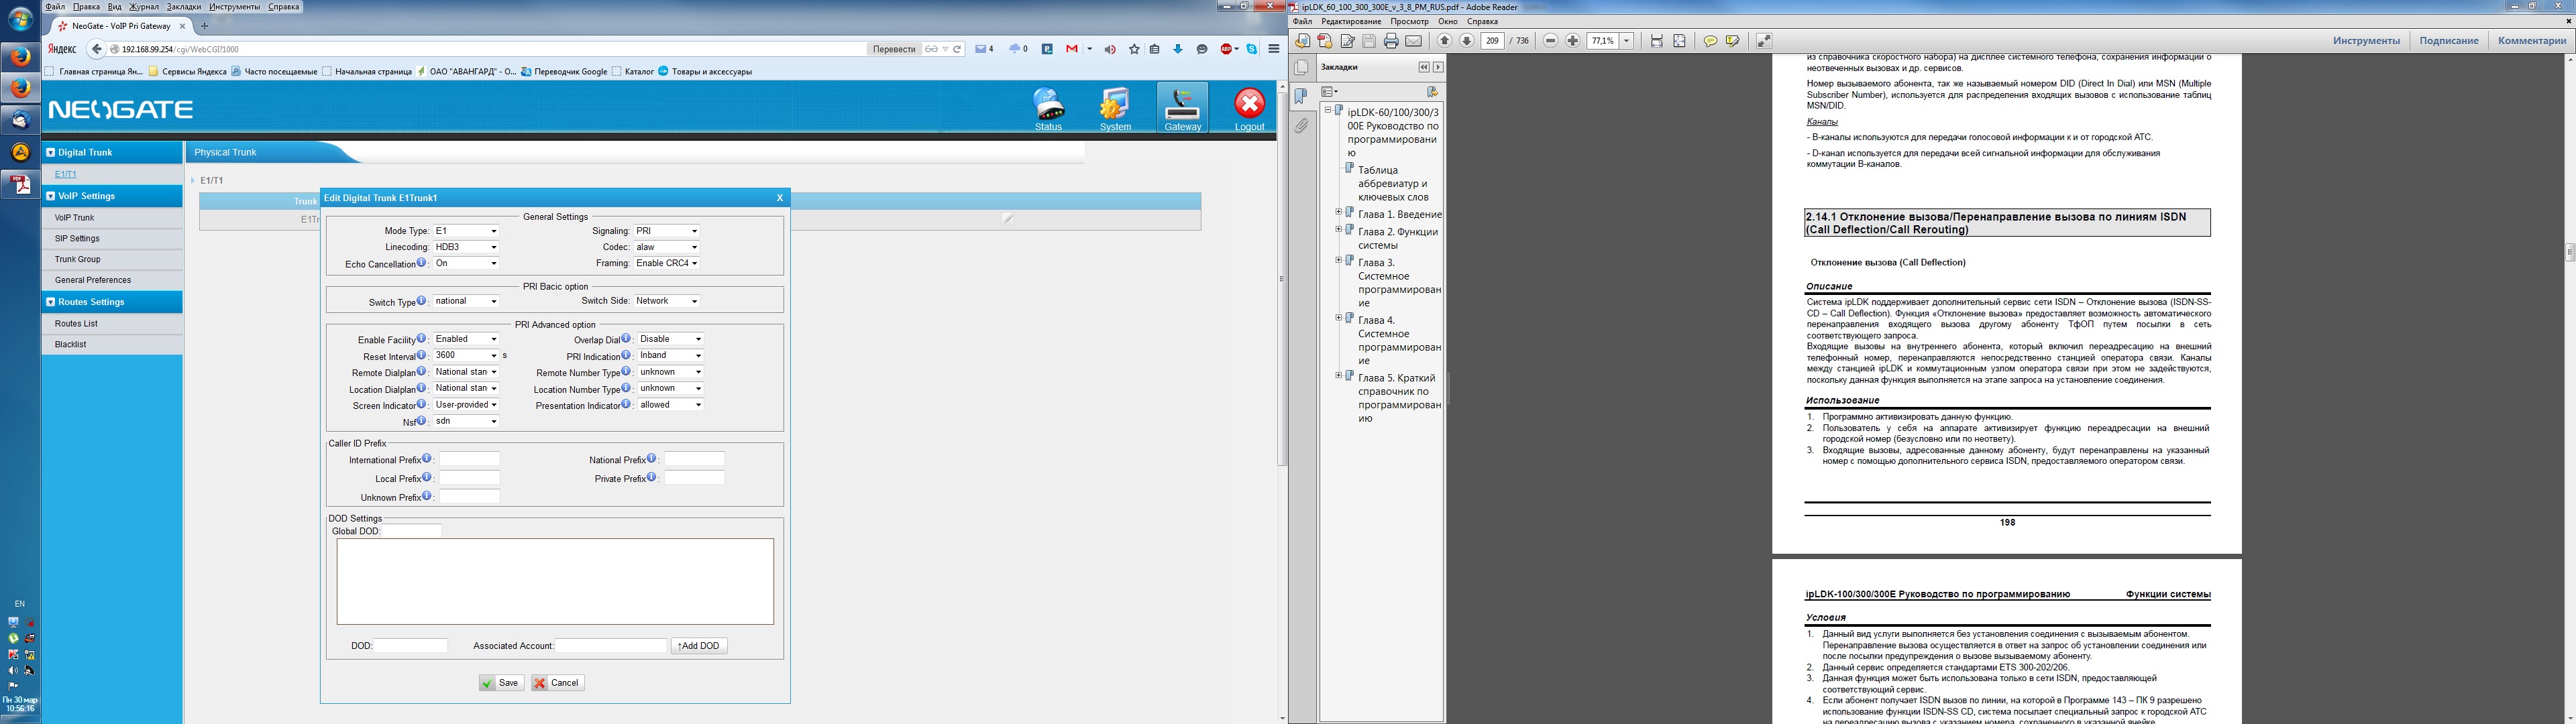2576x724 pixels.
Task: Click info icon beside Echo Cancellation
Action: tap(422, 263)
